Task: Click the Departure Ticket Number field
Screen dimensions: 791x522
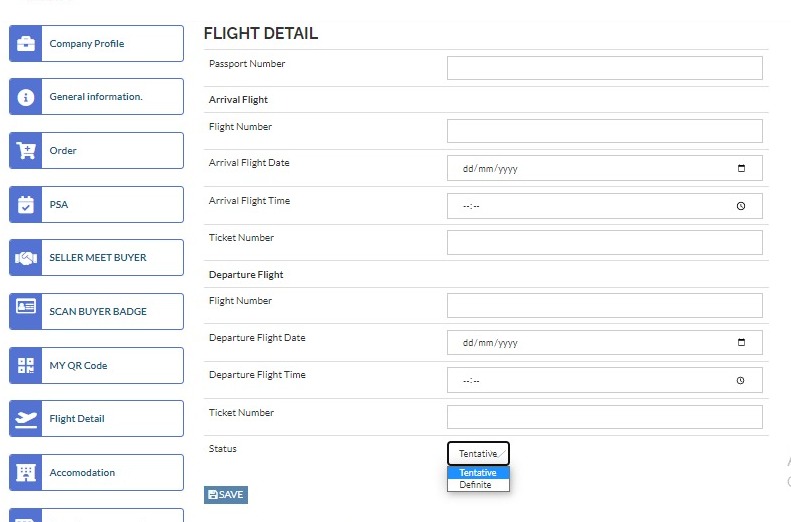Action: pyautogui.click(x=604, y=417)
